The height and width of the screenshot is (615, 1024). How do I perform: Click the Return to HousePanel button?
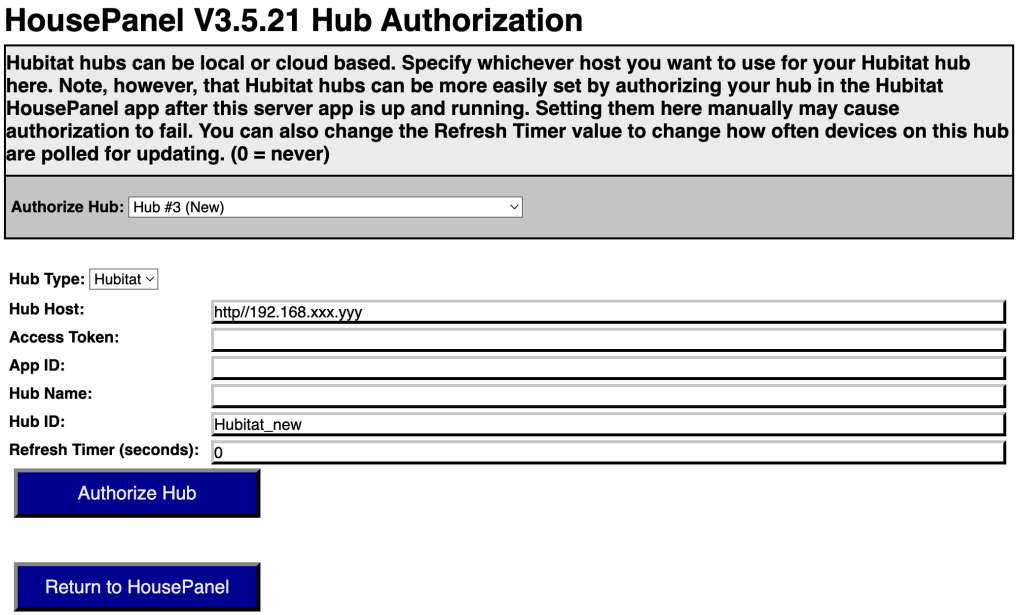pos(137,587)
